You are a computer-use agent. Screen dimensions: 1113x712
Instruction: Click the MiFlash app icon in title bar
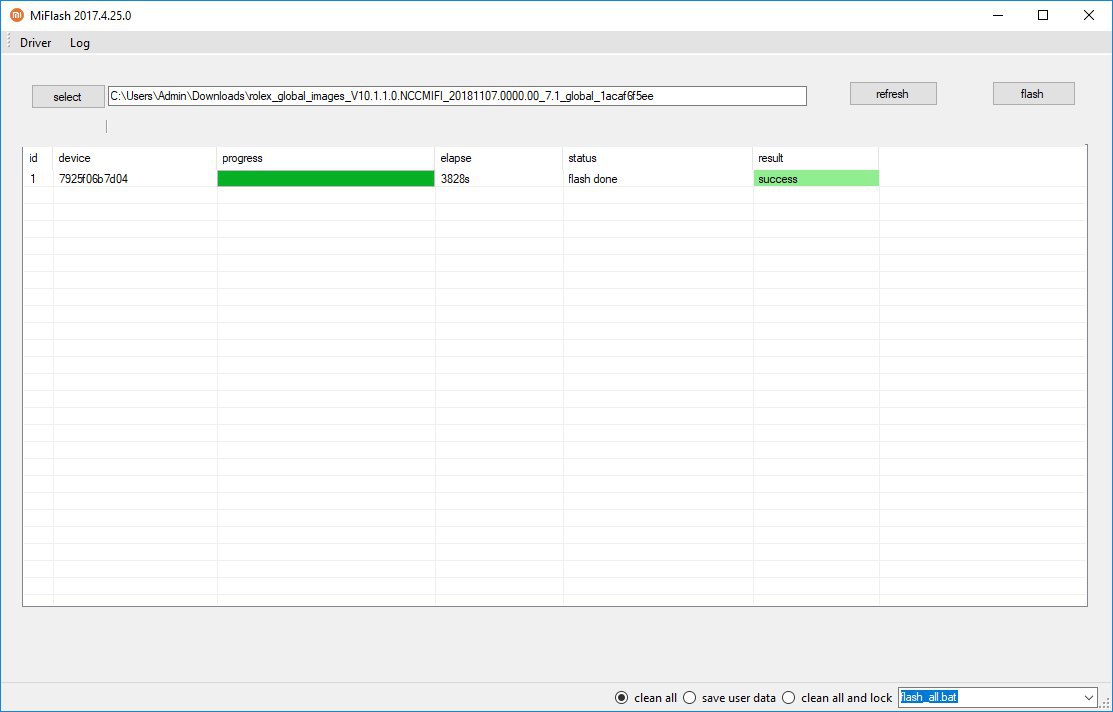click(16, 15)
